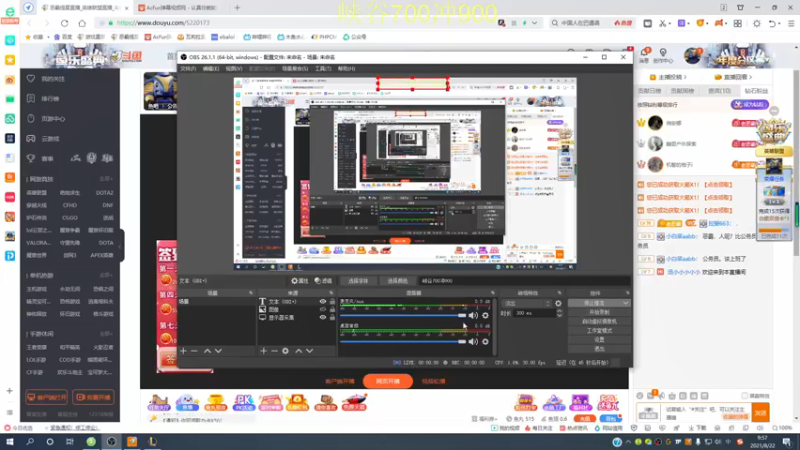Viewport: 800px width, 450px height.
Task: Remove selected source using the minus icon
Action: (x=274, y=351)
